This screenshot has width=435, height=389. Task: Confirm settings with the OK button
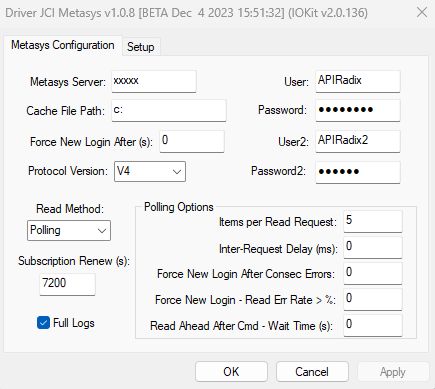pos(231,371)
